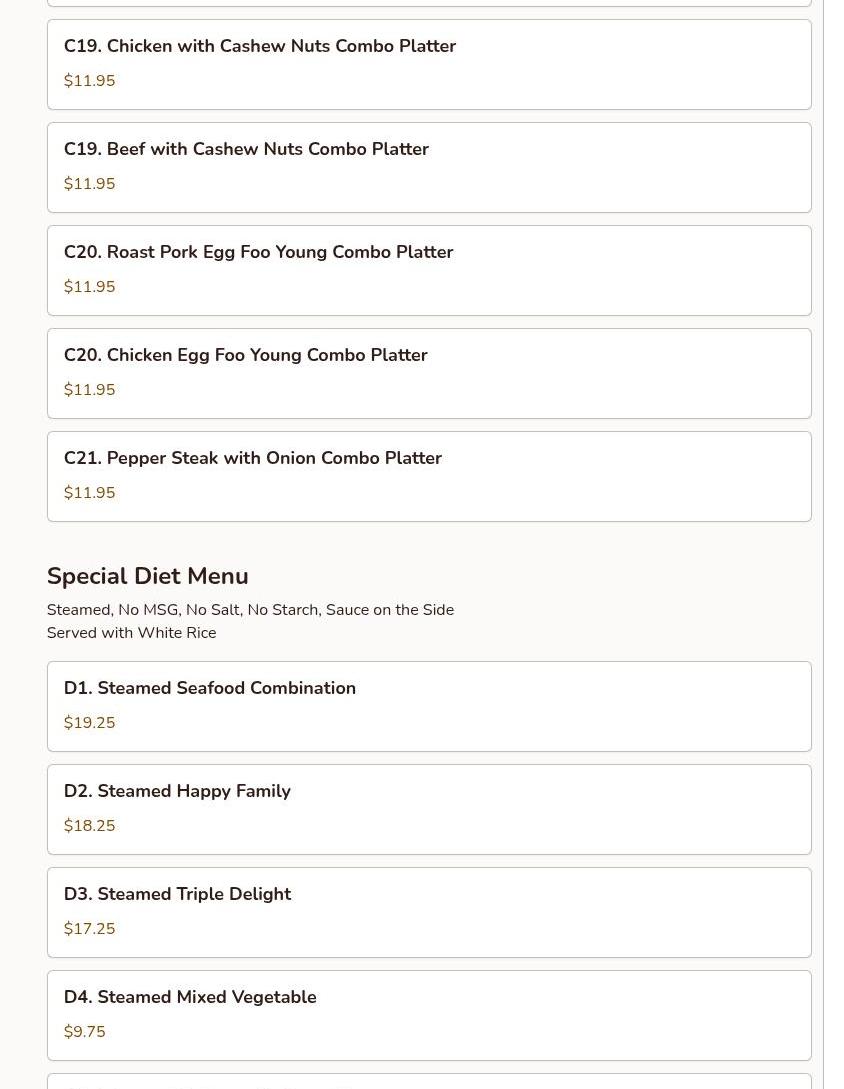Click the partially visible card at page bottom
844x1089 pixels.
point(428,1082)
